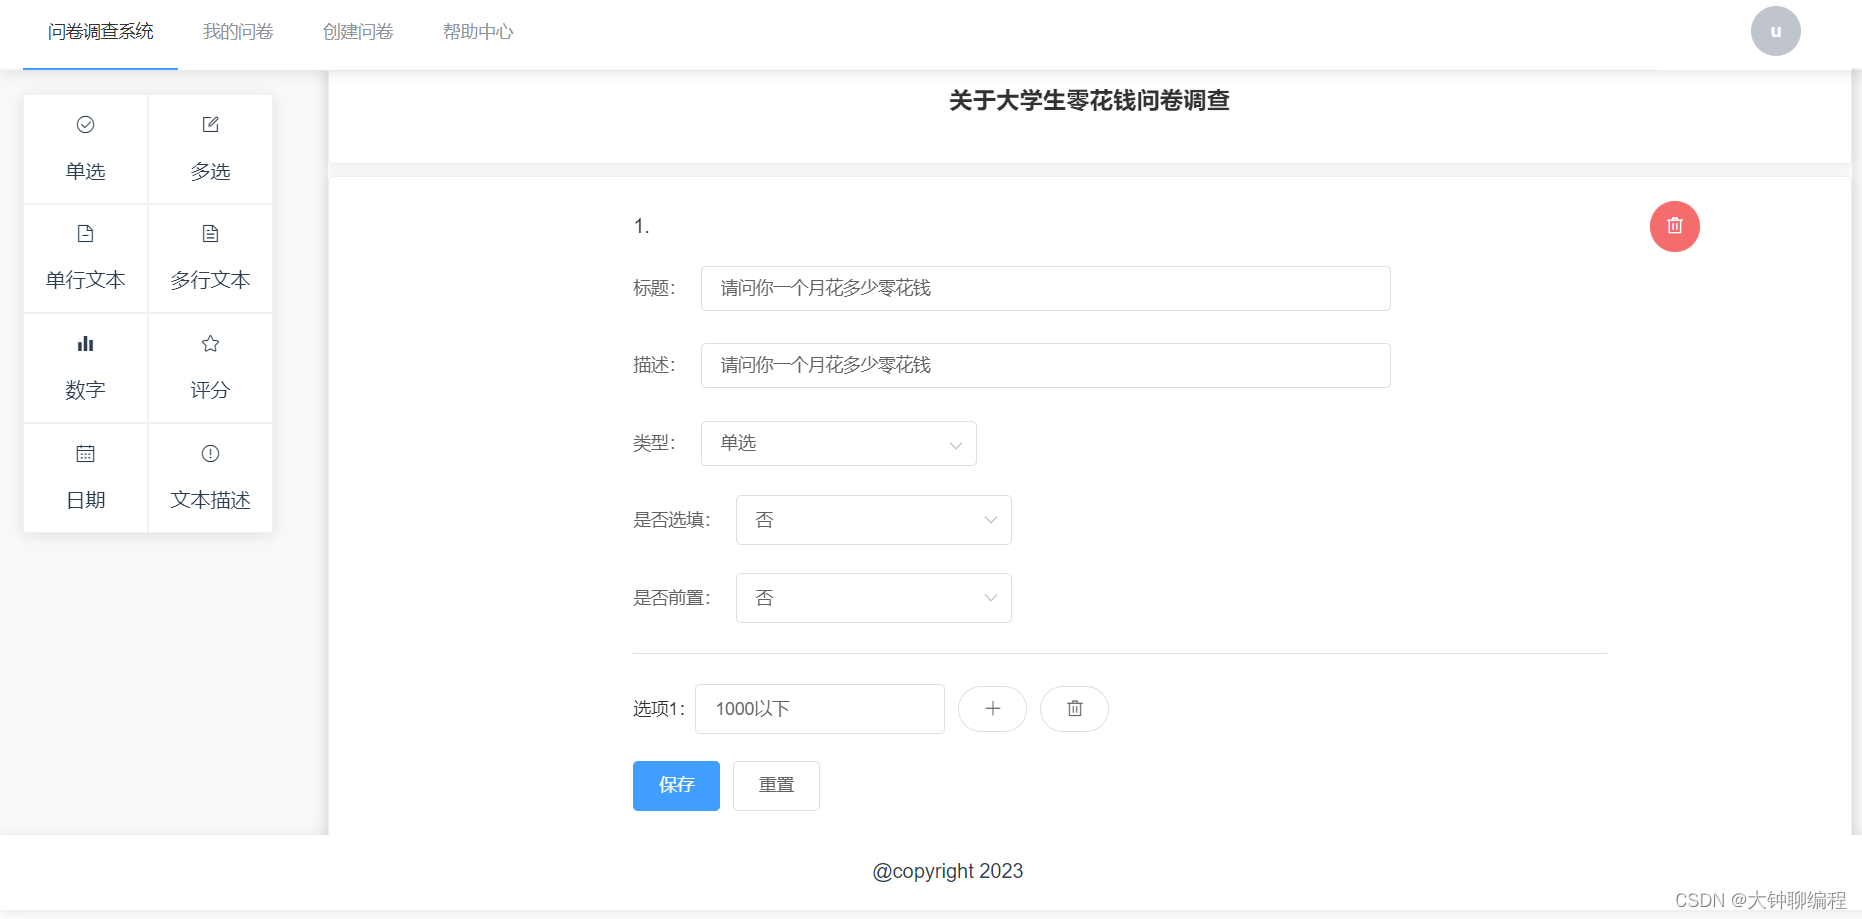Image resolution: width=1862 pixels, height=919 pixels.
Task: Add a number (数字) question icon
Action: pos(86,344)
